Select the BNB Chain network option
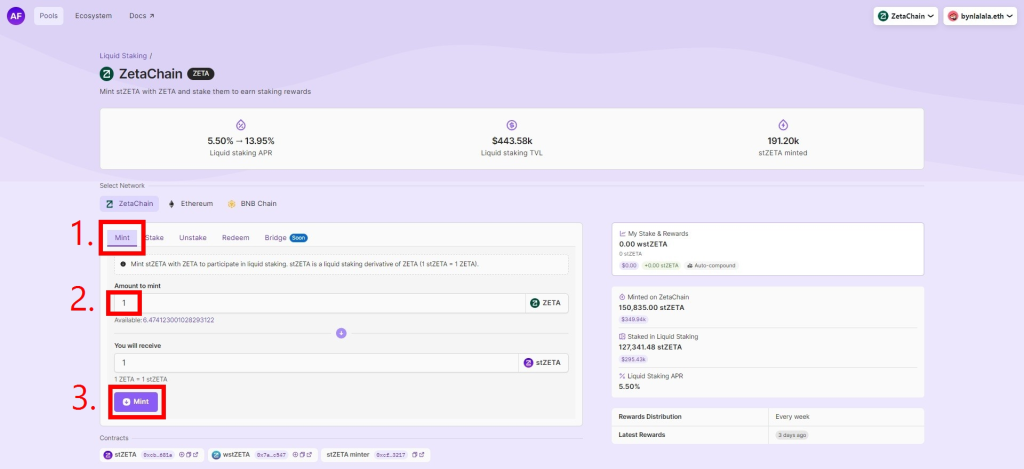Image resolution: width=1024 pixels, height=469 pixels. click(252, 203)
